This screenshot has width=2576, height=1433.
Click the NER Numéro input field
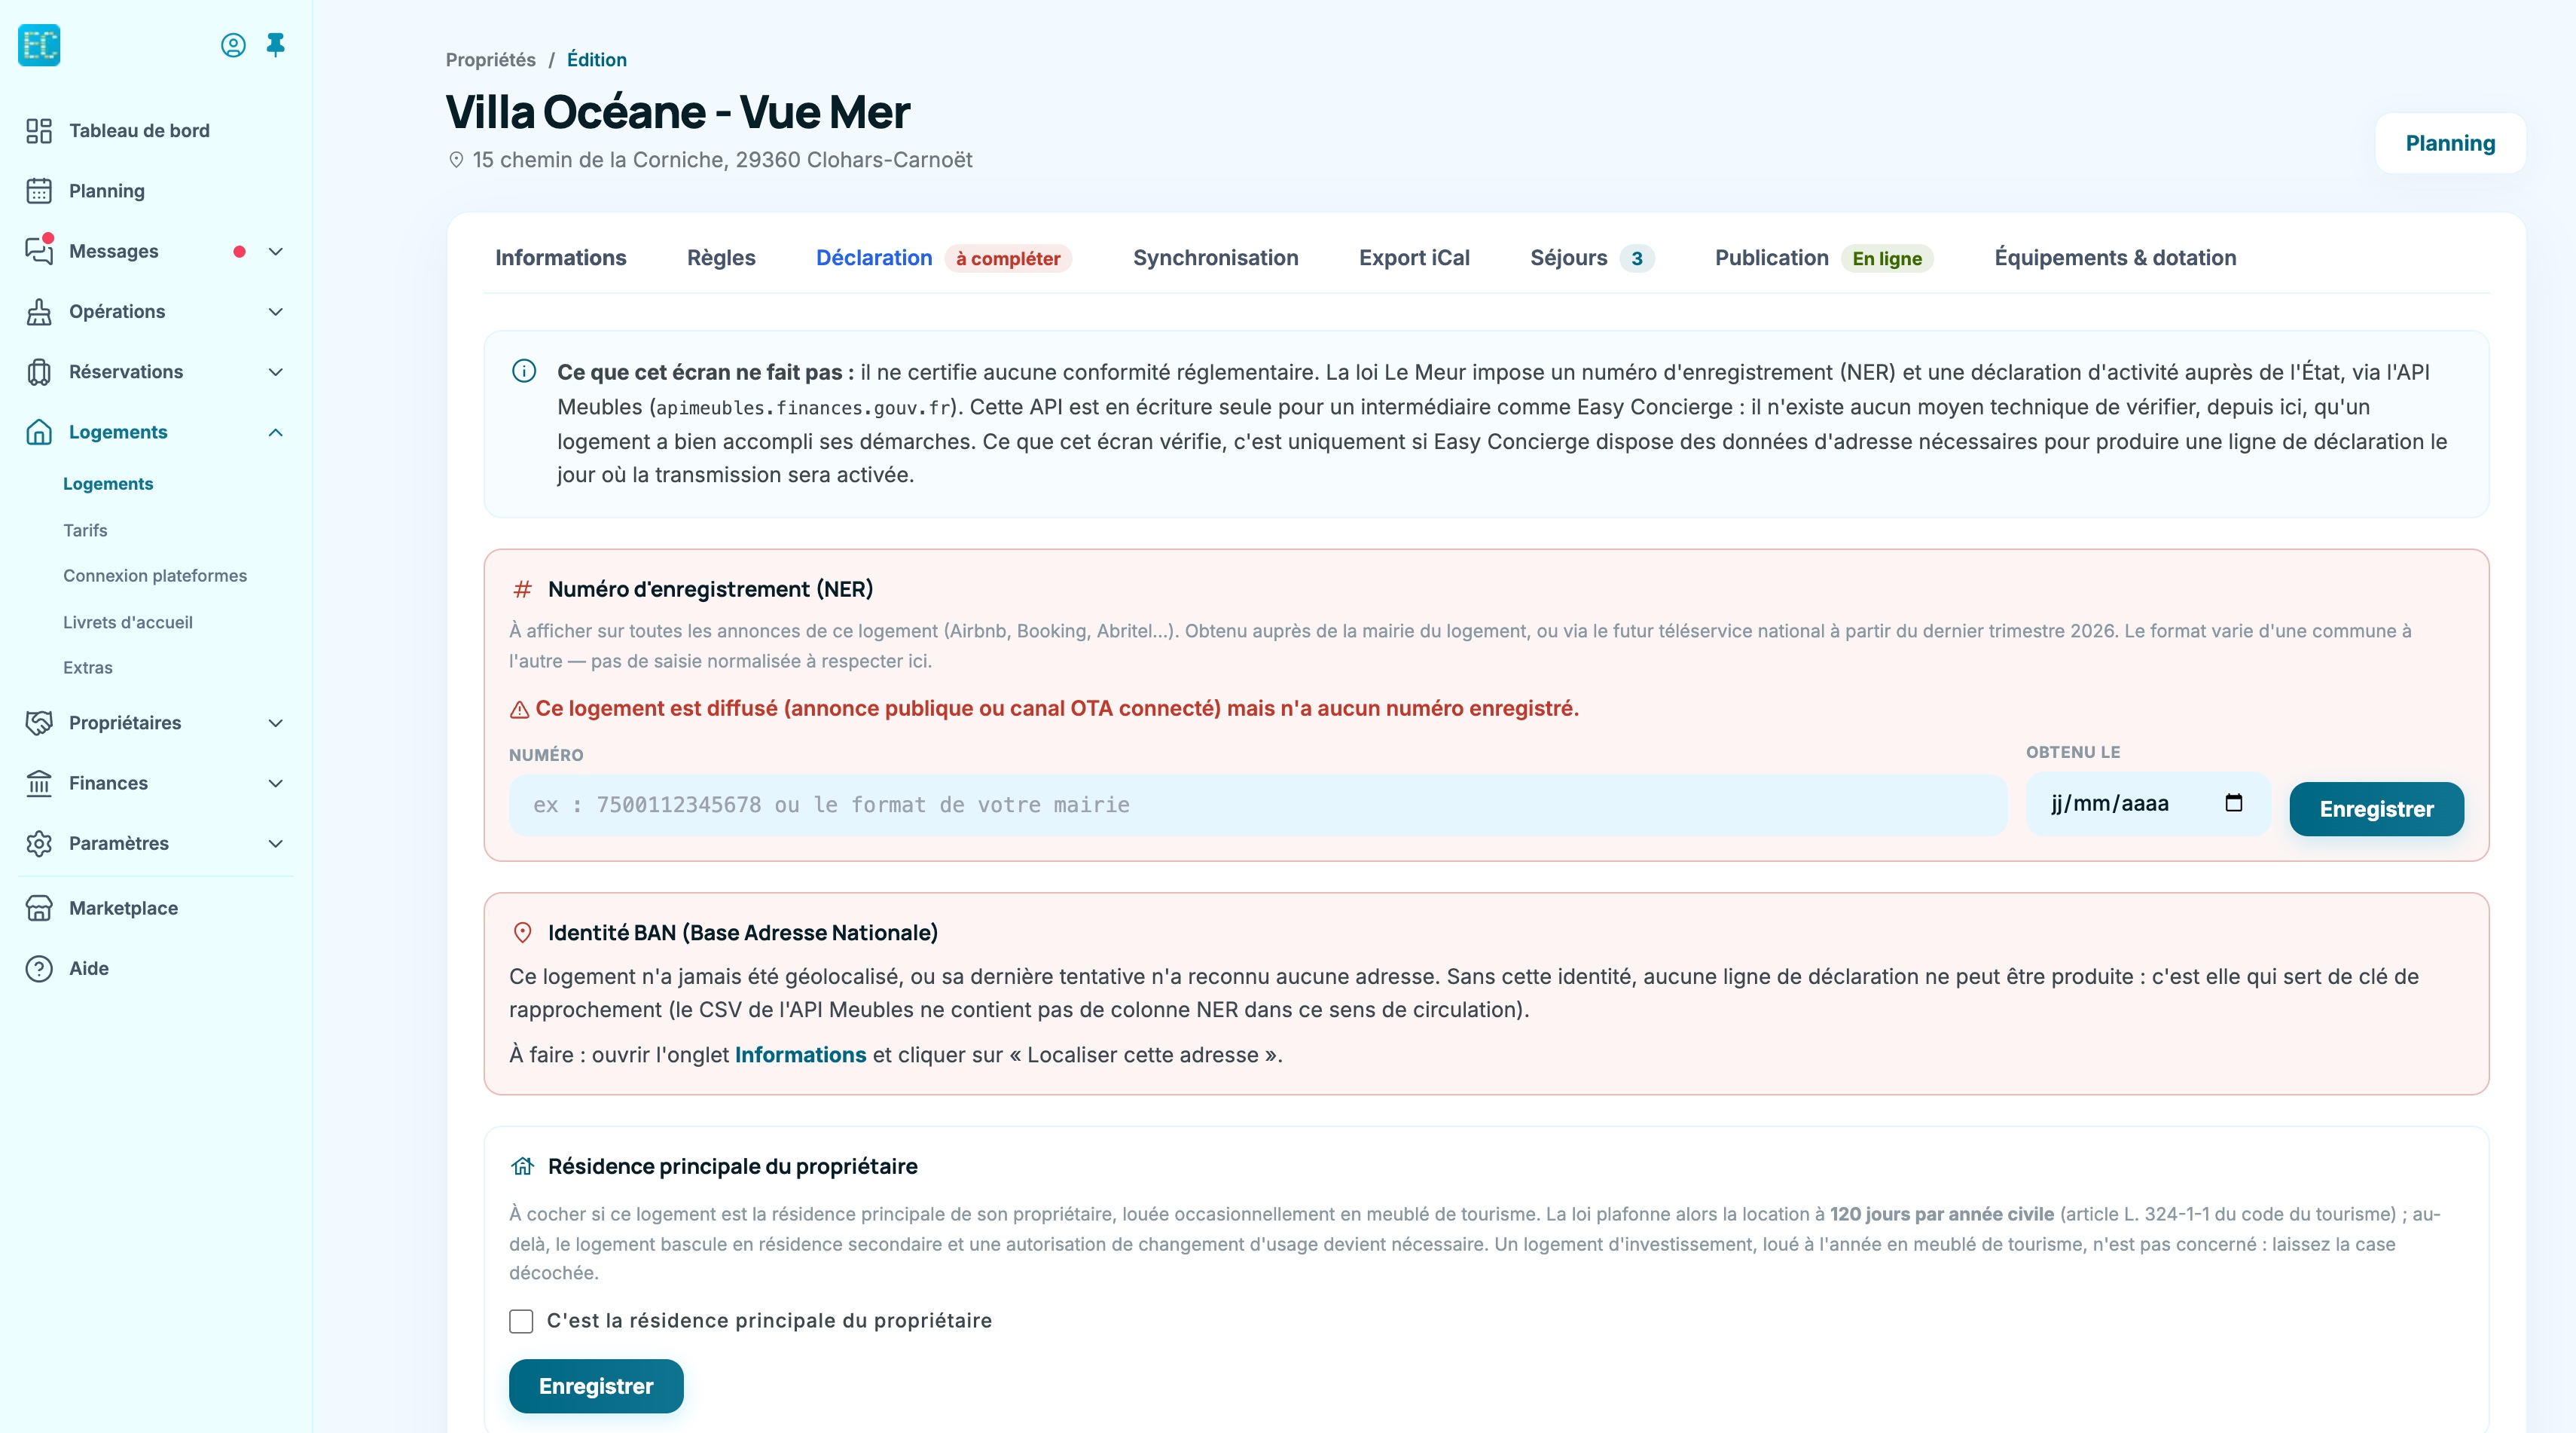click(x=1257, y=805)
